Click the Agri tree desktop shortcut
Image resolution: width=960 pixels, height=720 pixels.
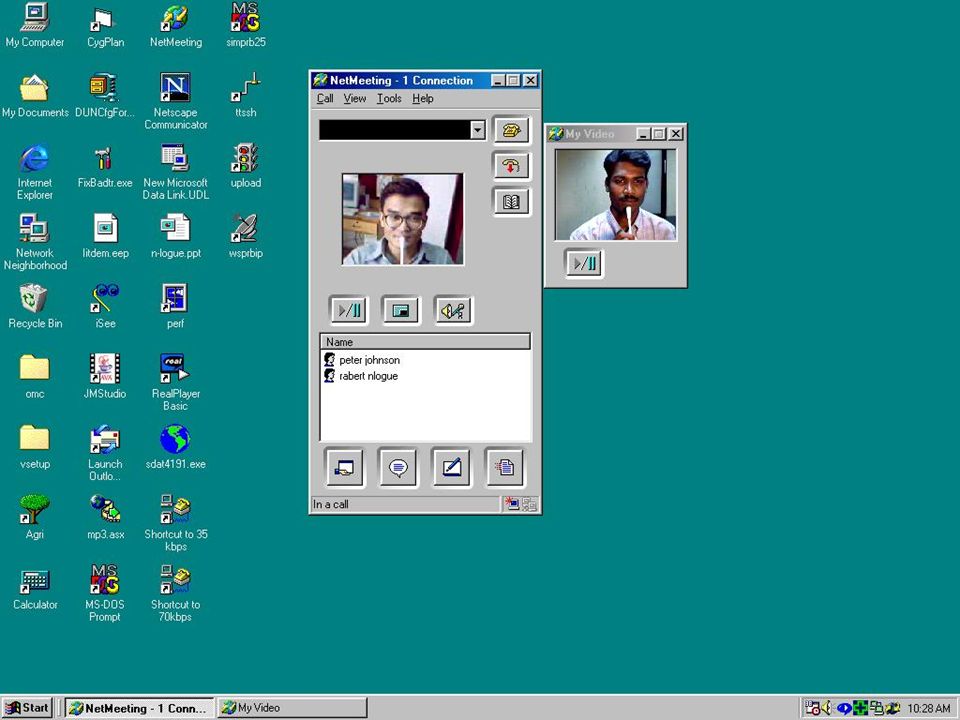[35, 519]
